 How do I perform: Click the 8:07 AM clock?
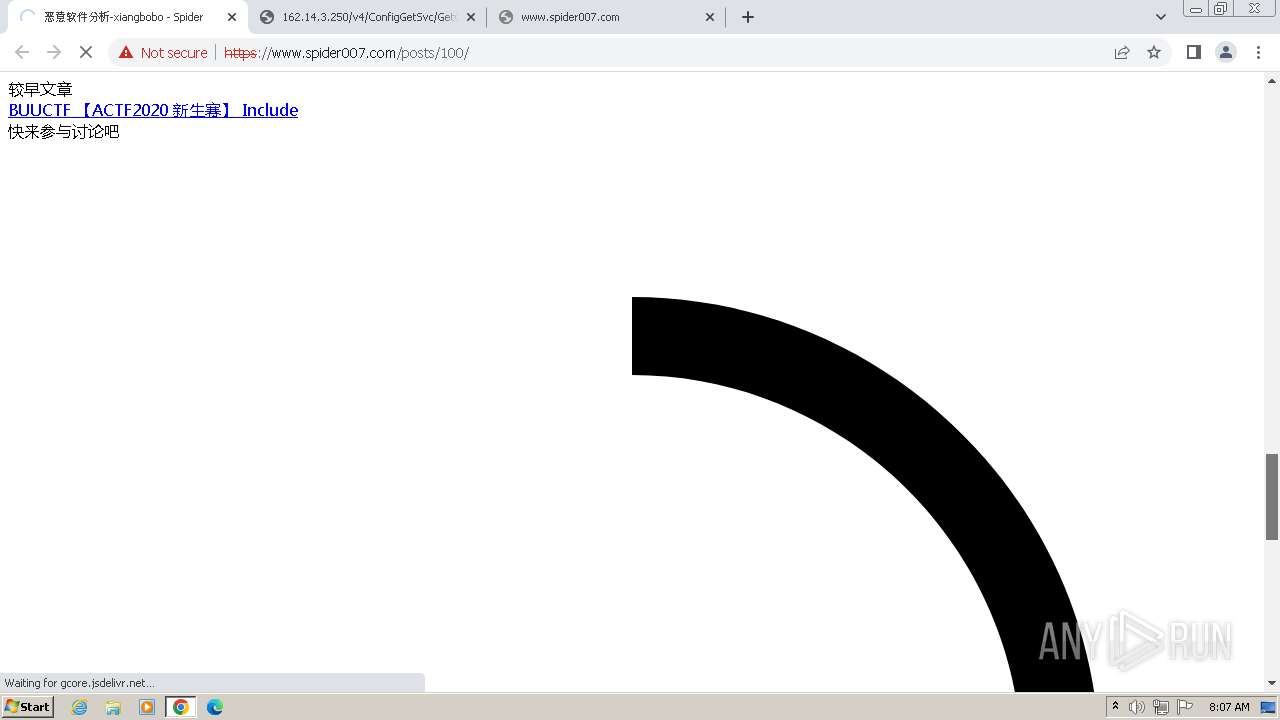click(1229, 707)
